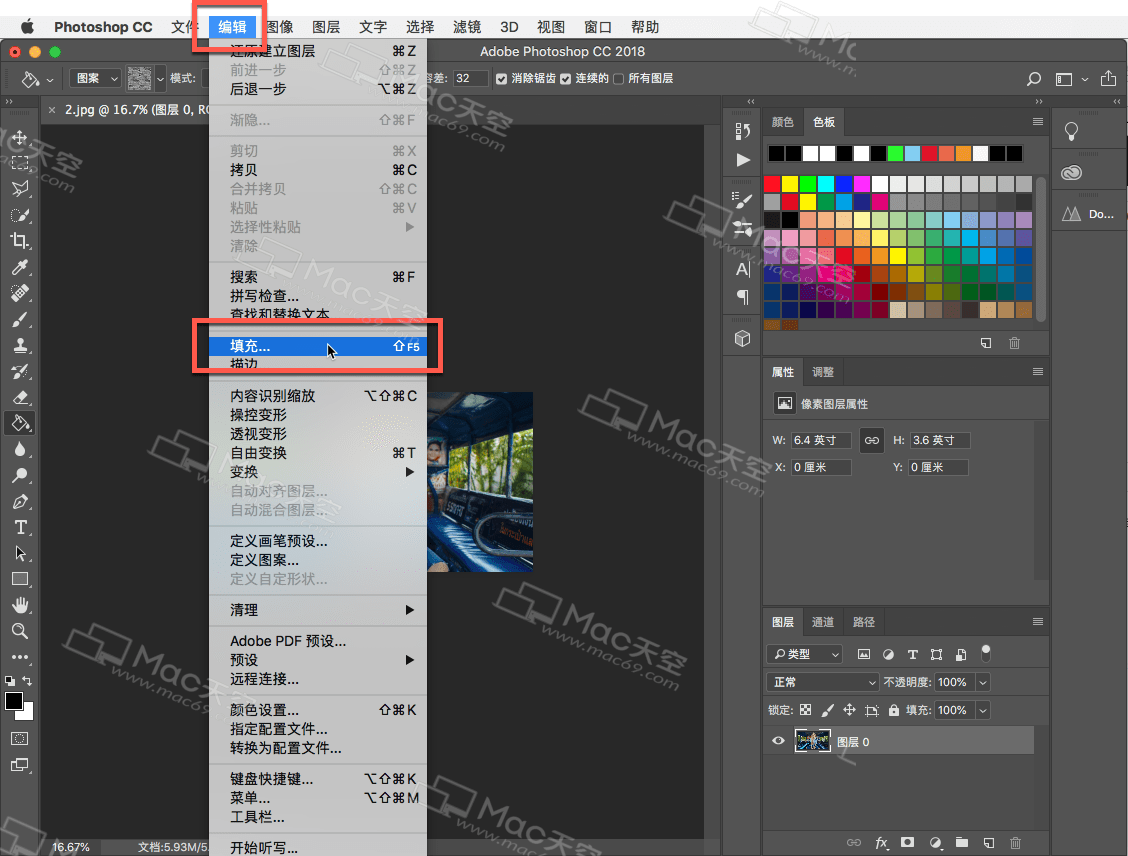Screen dimensions: 1128x856
Task: Select the Paint Bucket tool
Action: (x=20, y=423)
